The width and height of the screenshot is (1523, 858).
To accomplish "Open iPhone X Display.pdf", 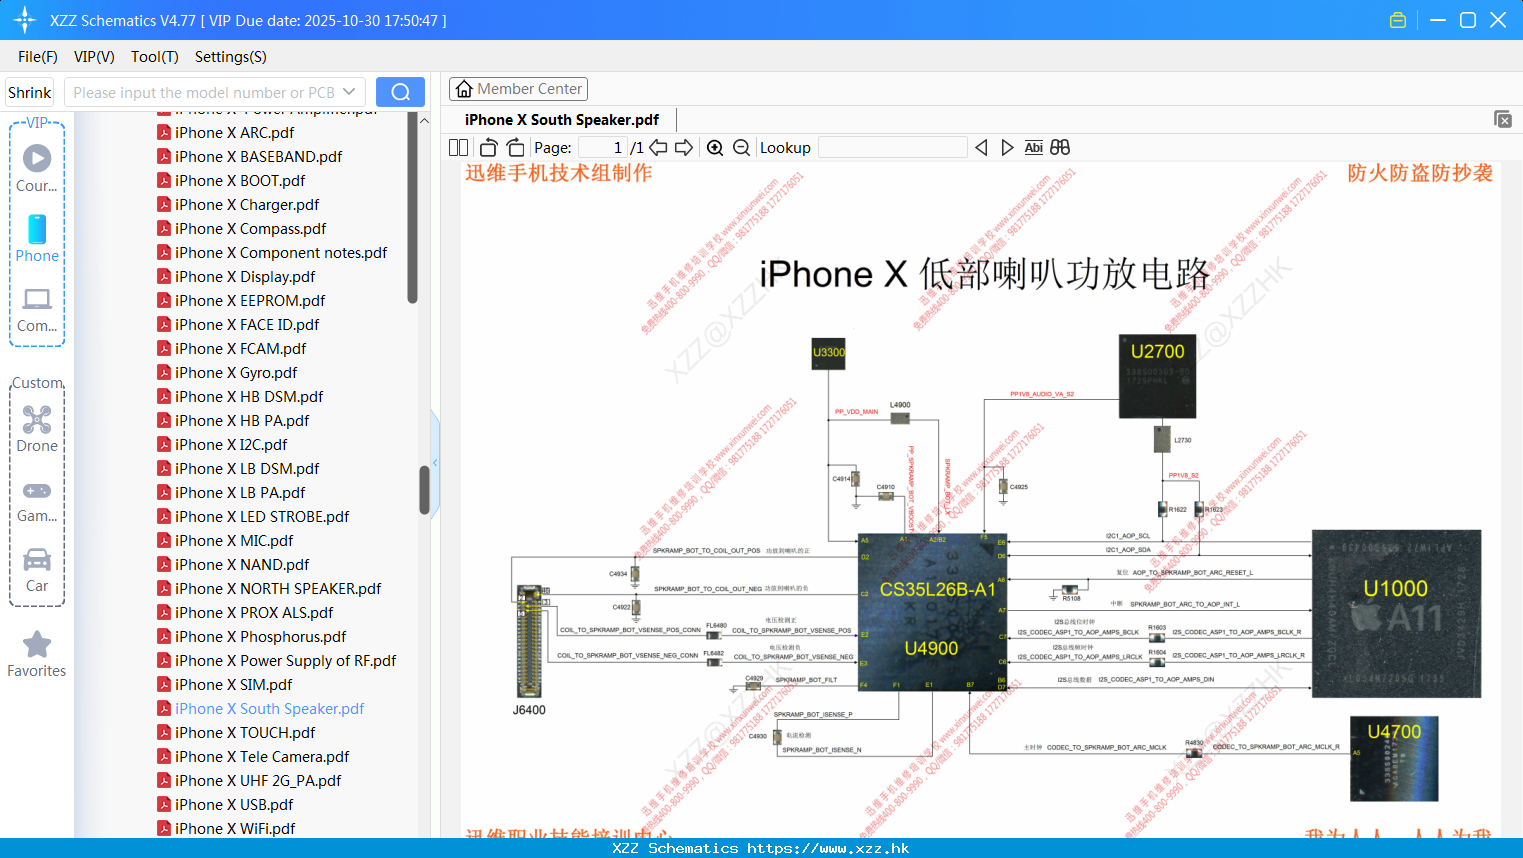I will (245, 276).
